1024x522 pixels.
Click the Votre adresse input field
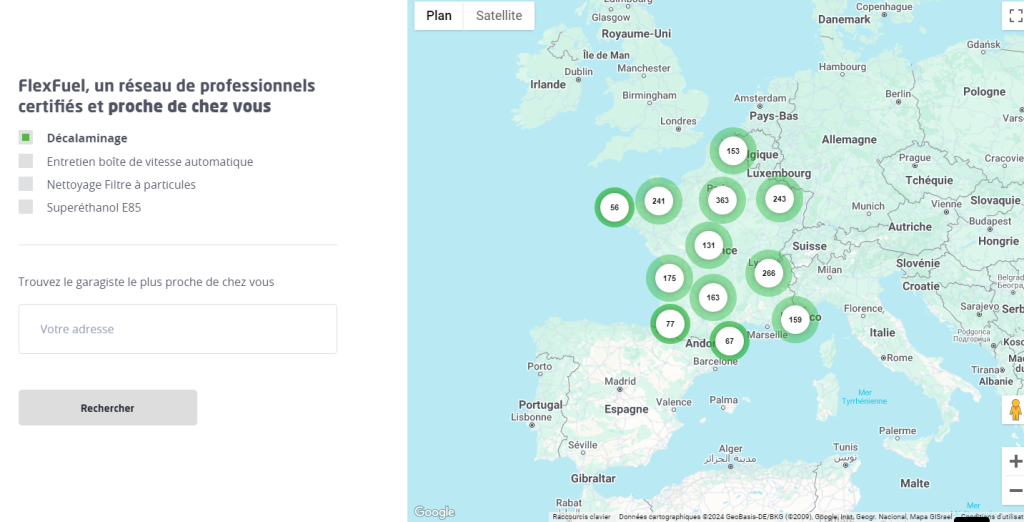pos(178,329)
